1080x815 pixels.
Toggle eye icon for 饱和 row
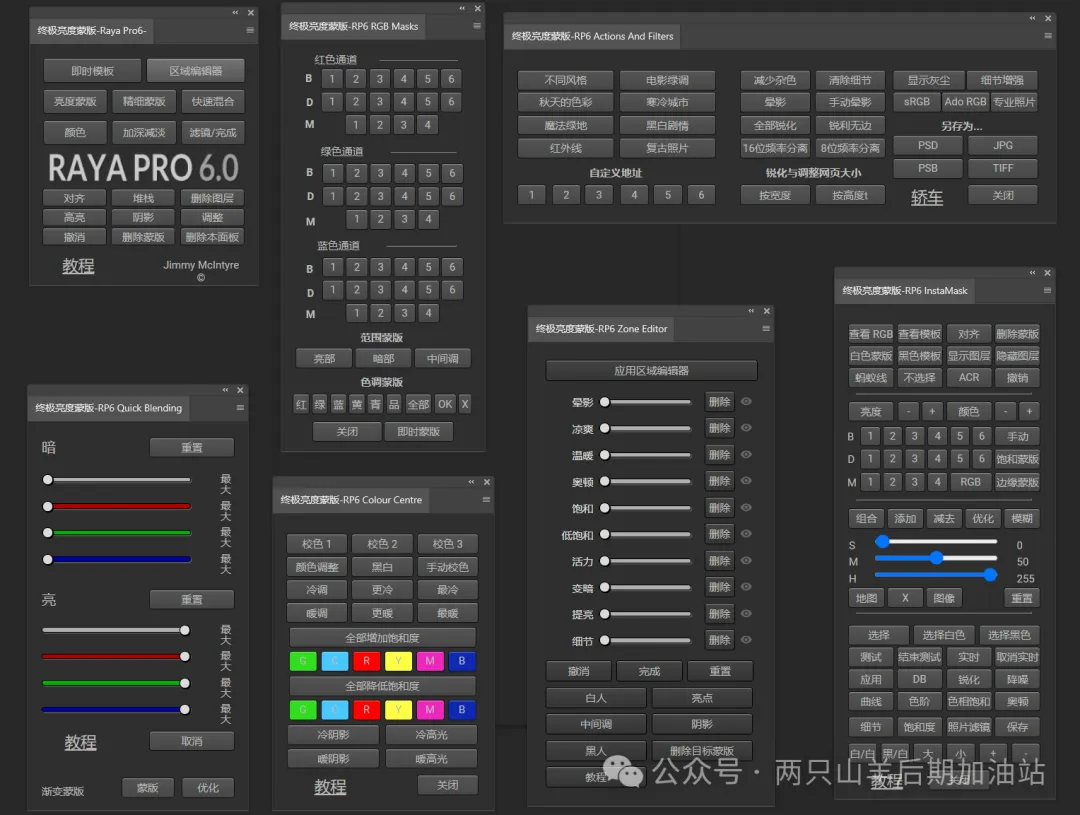coord(746,508)
